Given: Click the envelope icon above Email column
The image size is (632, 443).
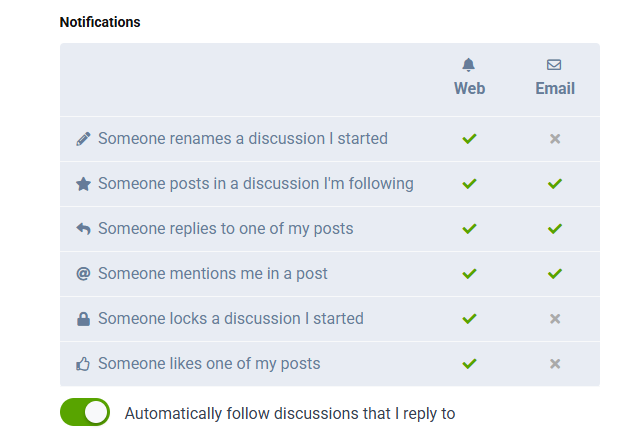Looking at the screenshot, I should (554, 65).
